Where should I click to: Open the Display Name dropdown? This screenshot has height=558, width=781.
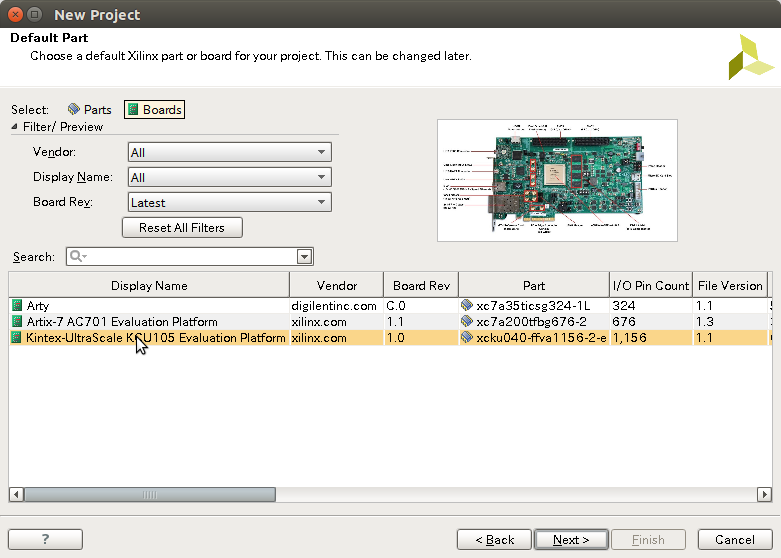[230, 177]
